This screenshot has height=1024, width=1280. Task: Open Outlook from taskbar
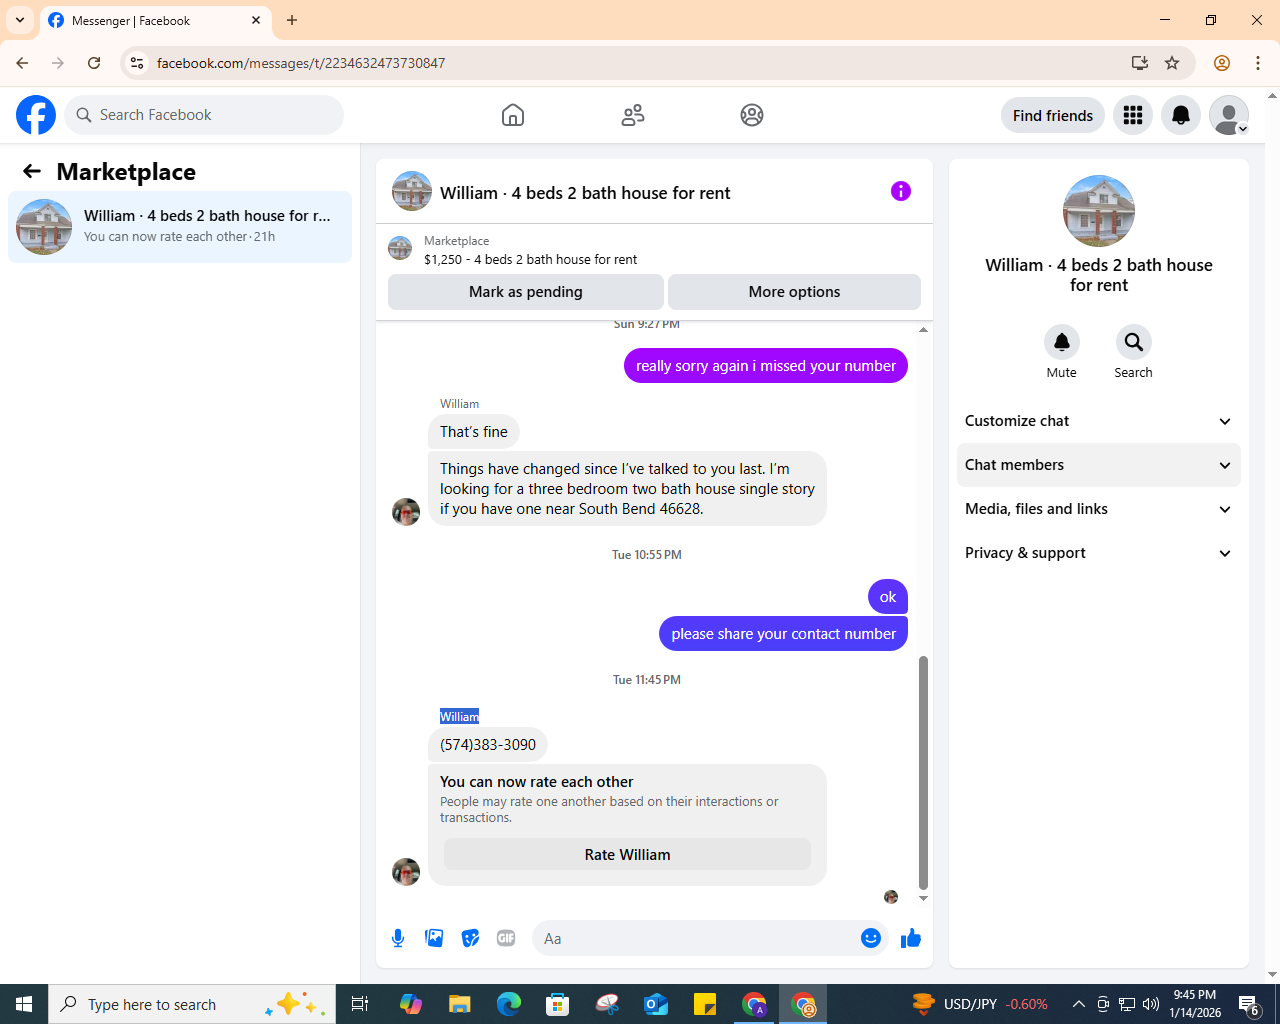(x=656, y=1004)
